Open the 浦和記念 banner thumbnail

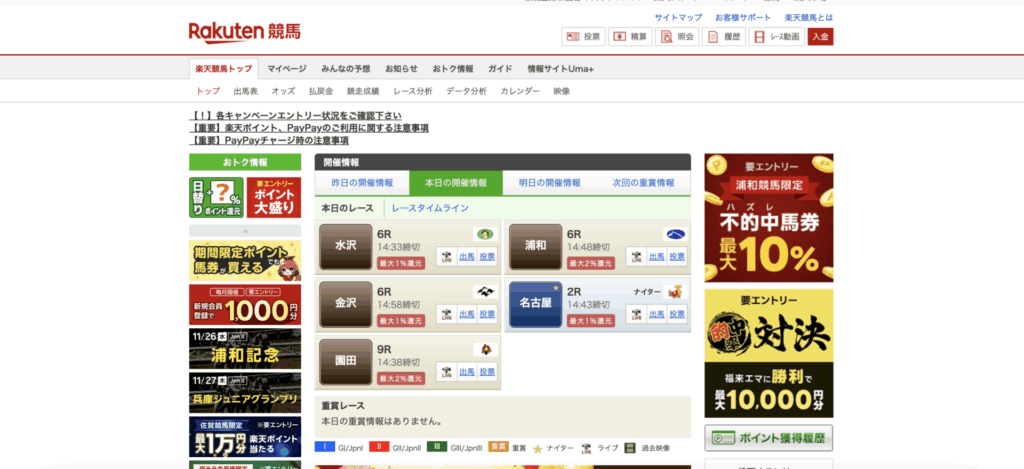244,349
